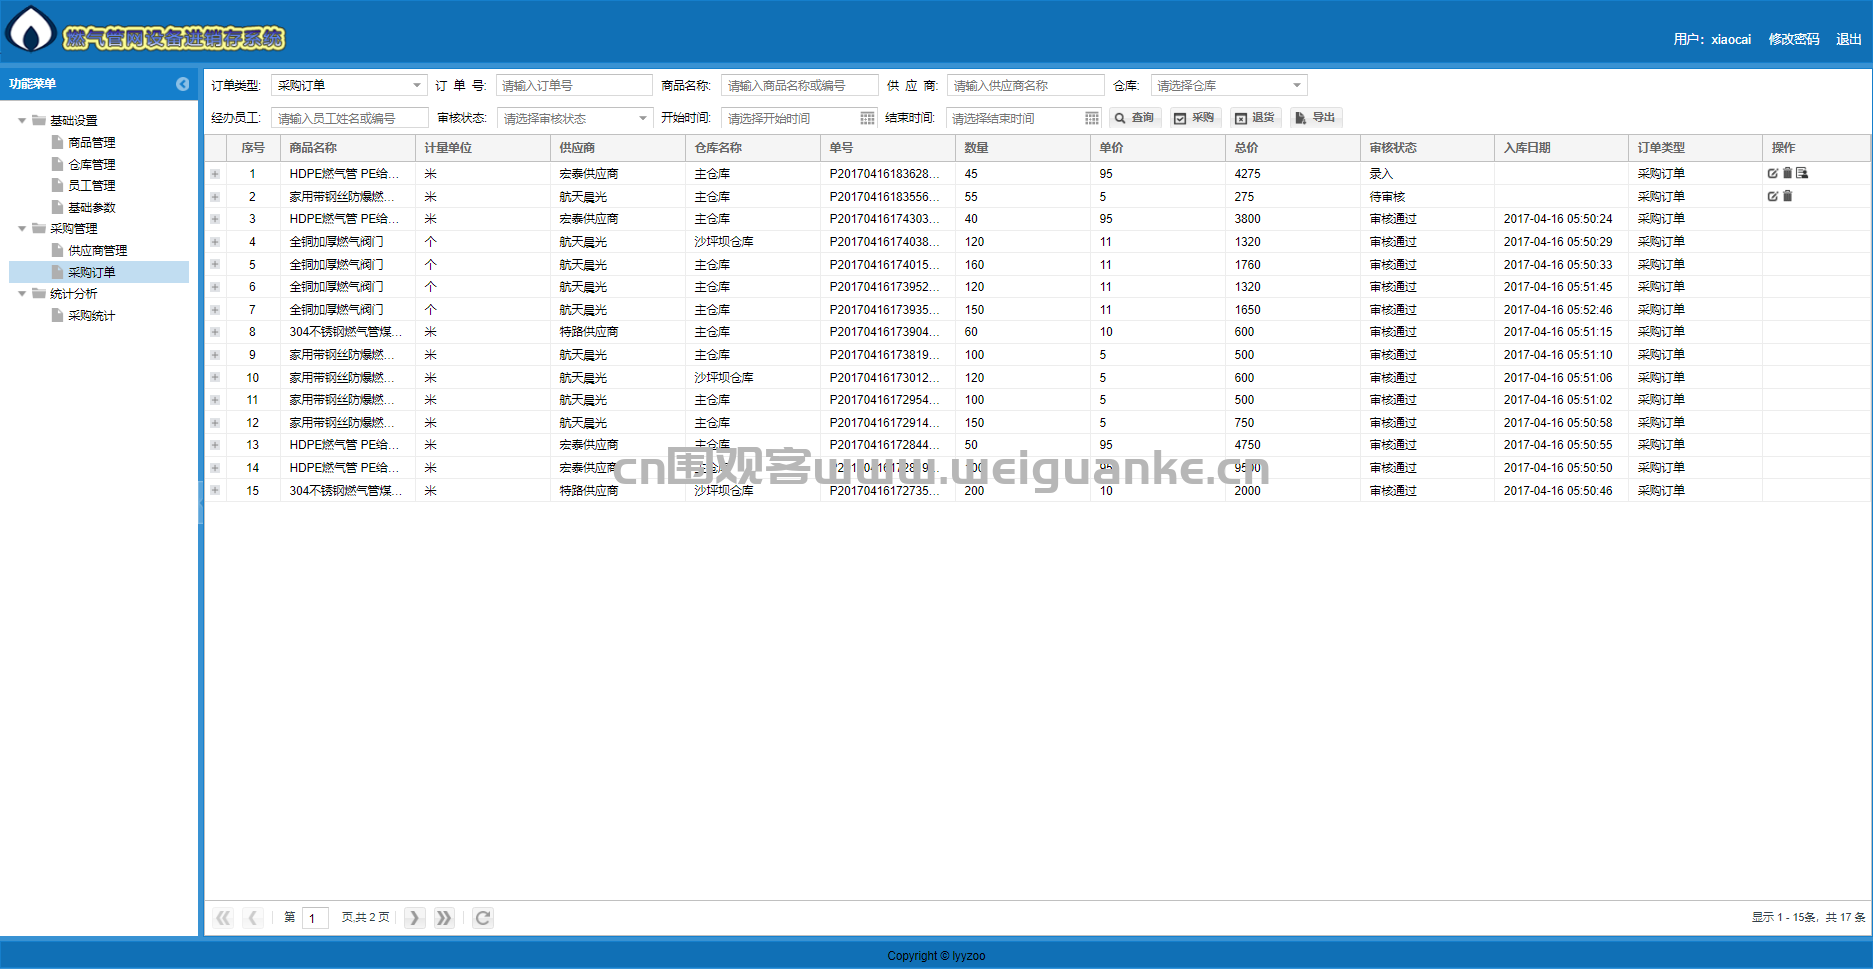Open 仓库管理 in the sidebar
Screen dimensions: 1873x969
click(x=91, y=165)
